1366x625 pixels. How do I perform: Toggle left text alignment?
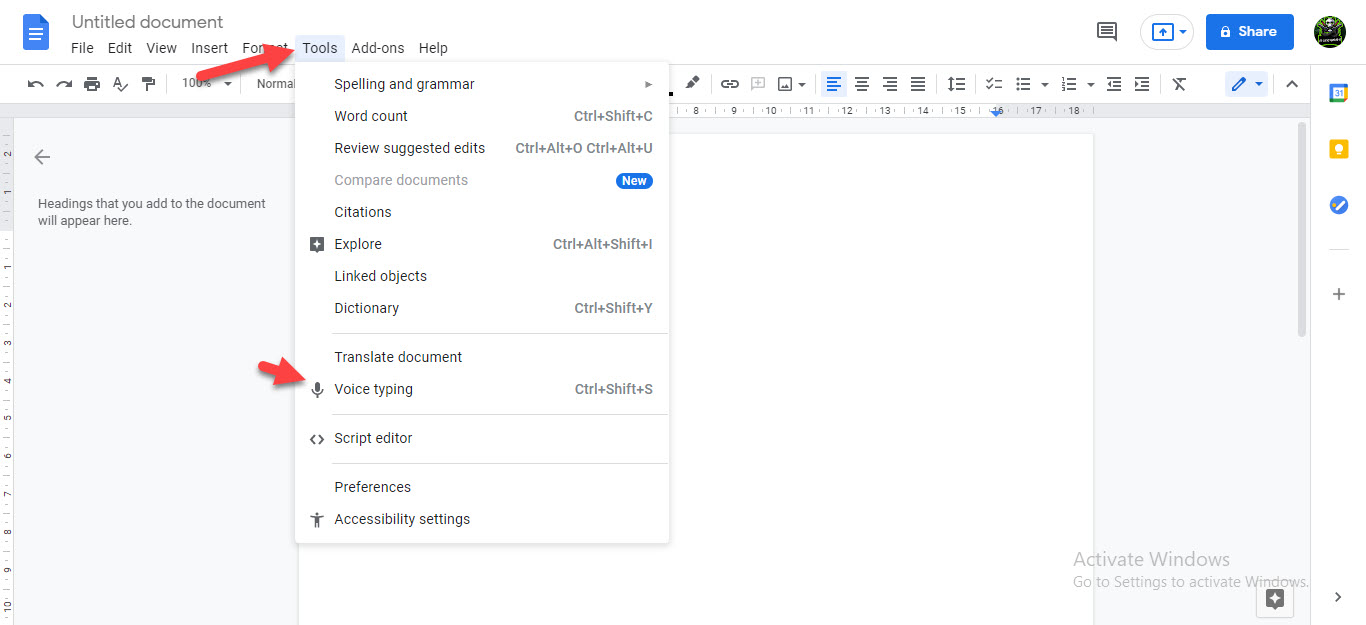[834, 84]
